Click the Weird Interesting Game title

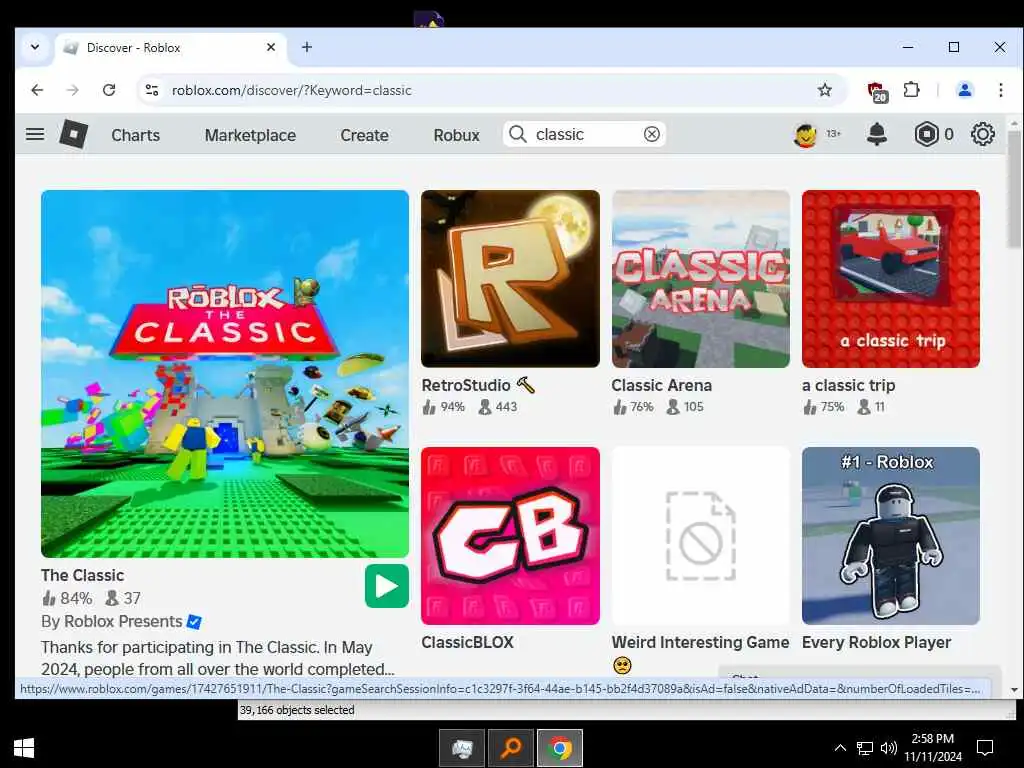coord(700,643)
